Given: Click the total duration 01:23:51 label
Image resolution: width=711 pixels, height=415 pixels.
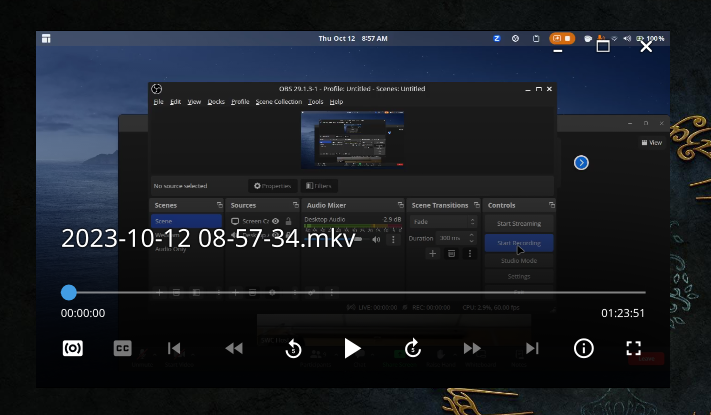Looking at the screenshot, I should click(623, 313).
